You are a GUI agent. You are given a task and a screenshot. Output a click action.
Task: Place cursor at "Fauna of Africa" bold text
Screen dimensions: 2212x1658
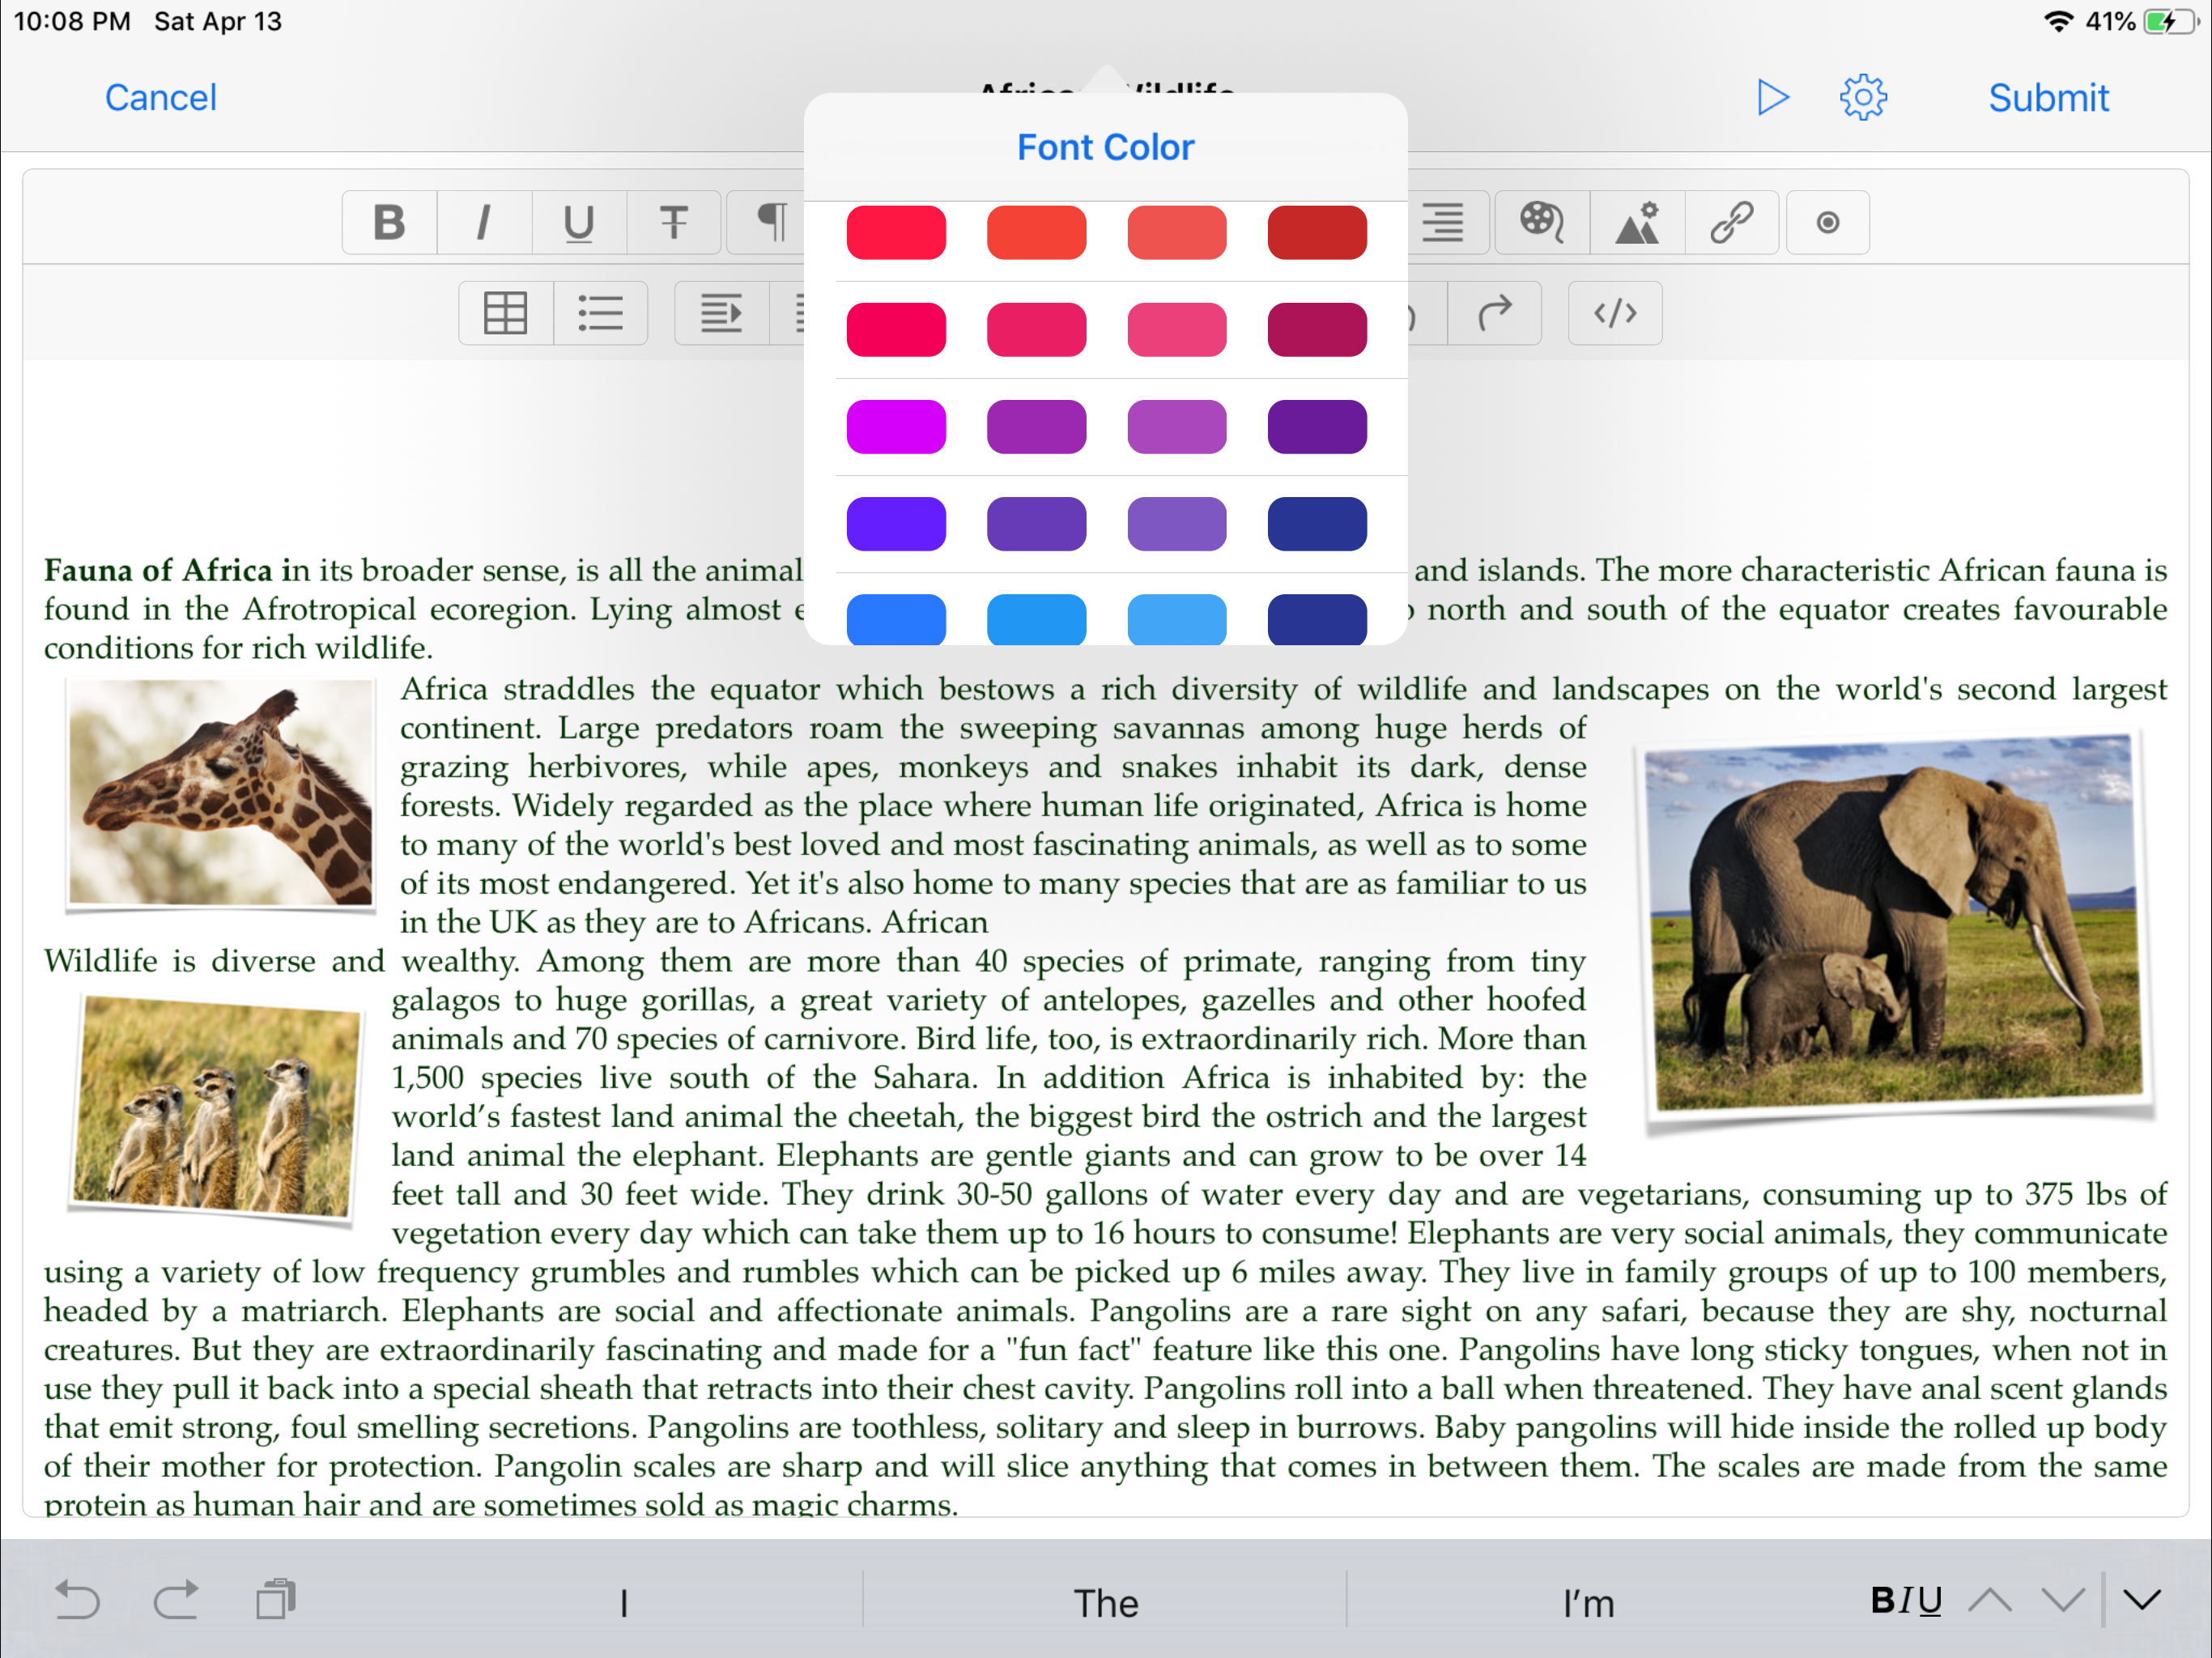click(x=158, y=570)
